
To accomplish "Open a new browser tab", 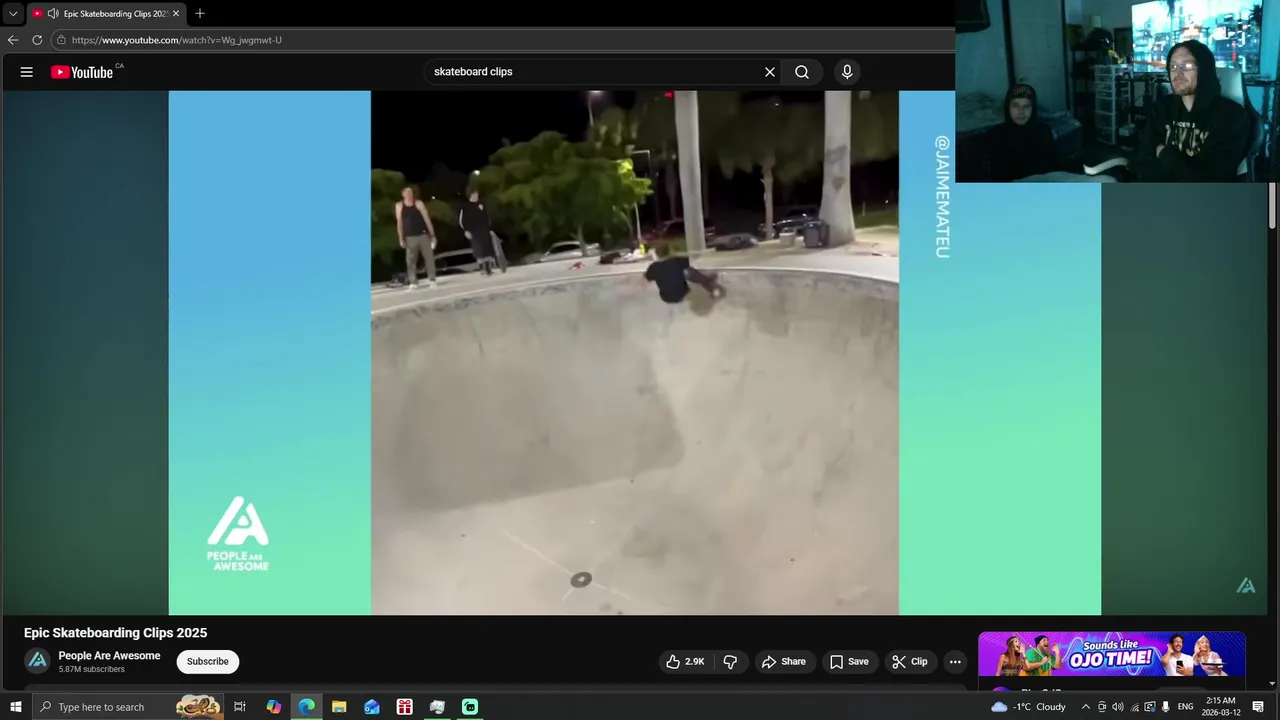I will pos(200,14).
